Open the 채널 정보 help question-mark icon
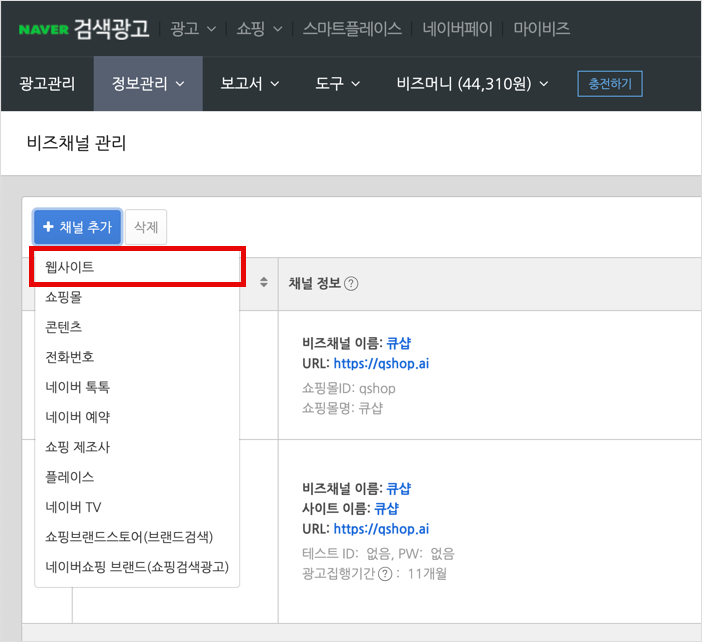702x642 pixels. pos(351,283)
